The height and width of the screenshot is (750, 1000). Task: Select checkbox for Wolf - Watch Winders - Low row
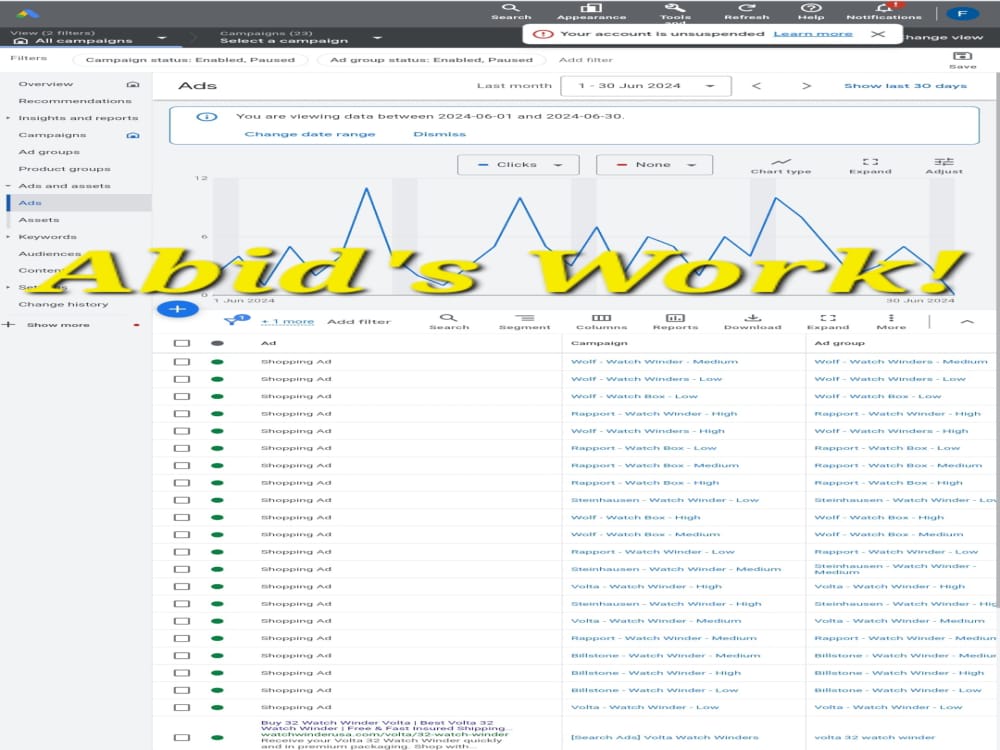click(182, 379)
